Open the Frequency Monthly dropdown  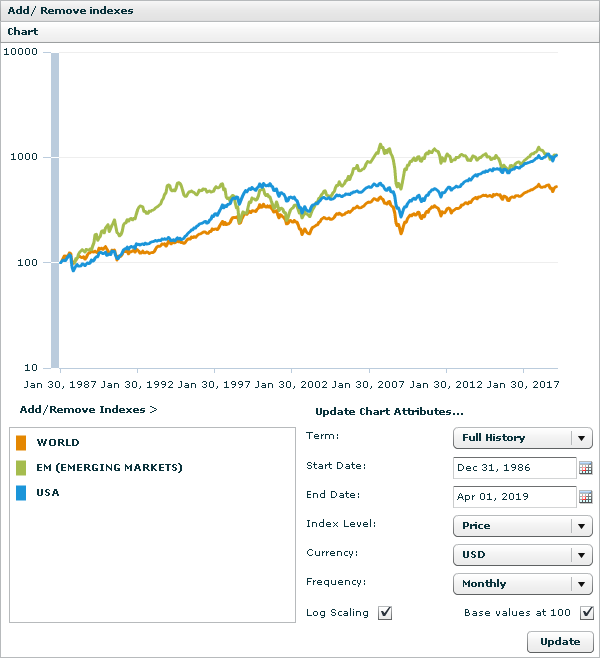coord(522,584)
